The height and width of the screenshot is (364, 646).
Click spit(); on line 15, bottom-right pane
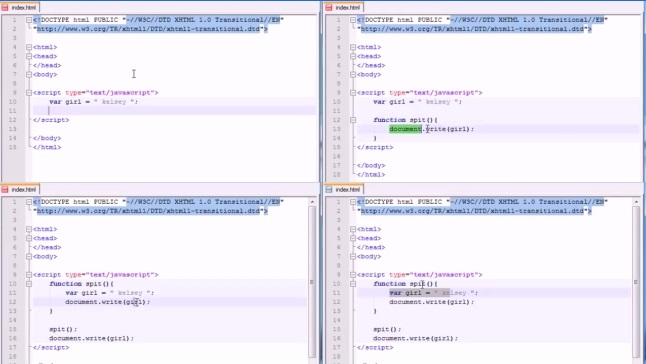tap(387, 329)
